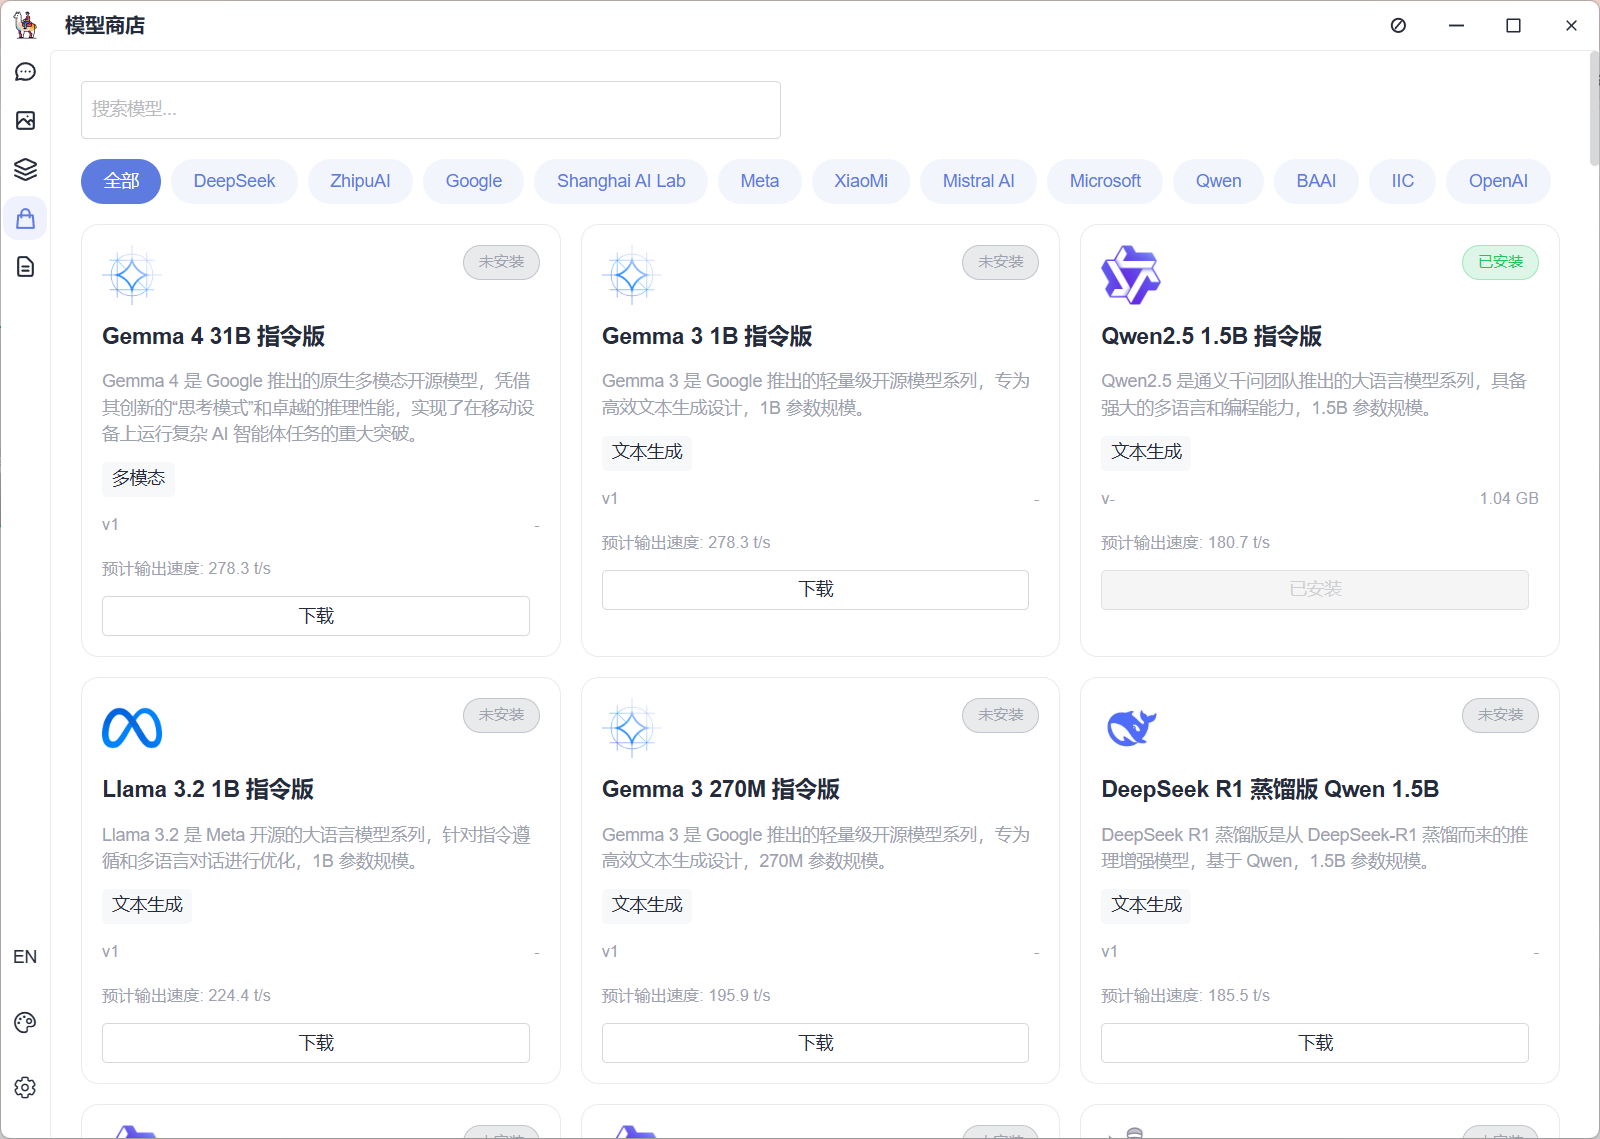Click DeepSeek R1 蒸馏版 Qwen 1.5B title
This screenshot has height=1139, width=1600.
pos(1270,790)
